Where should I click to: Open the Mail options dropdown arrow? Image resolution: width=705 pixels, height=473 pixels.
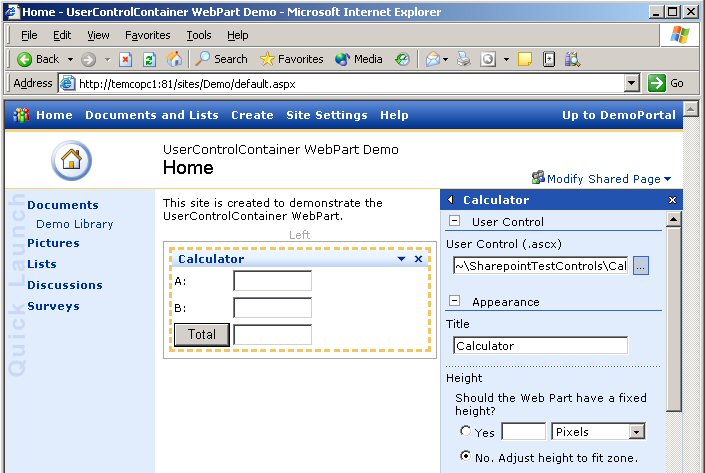(446, 59)
